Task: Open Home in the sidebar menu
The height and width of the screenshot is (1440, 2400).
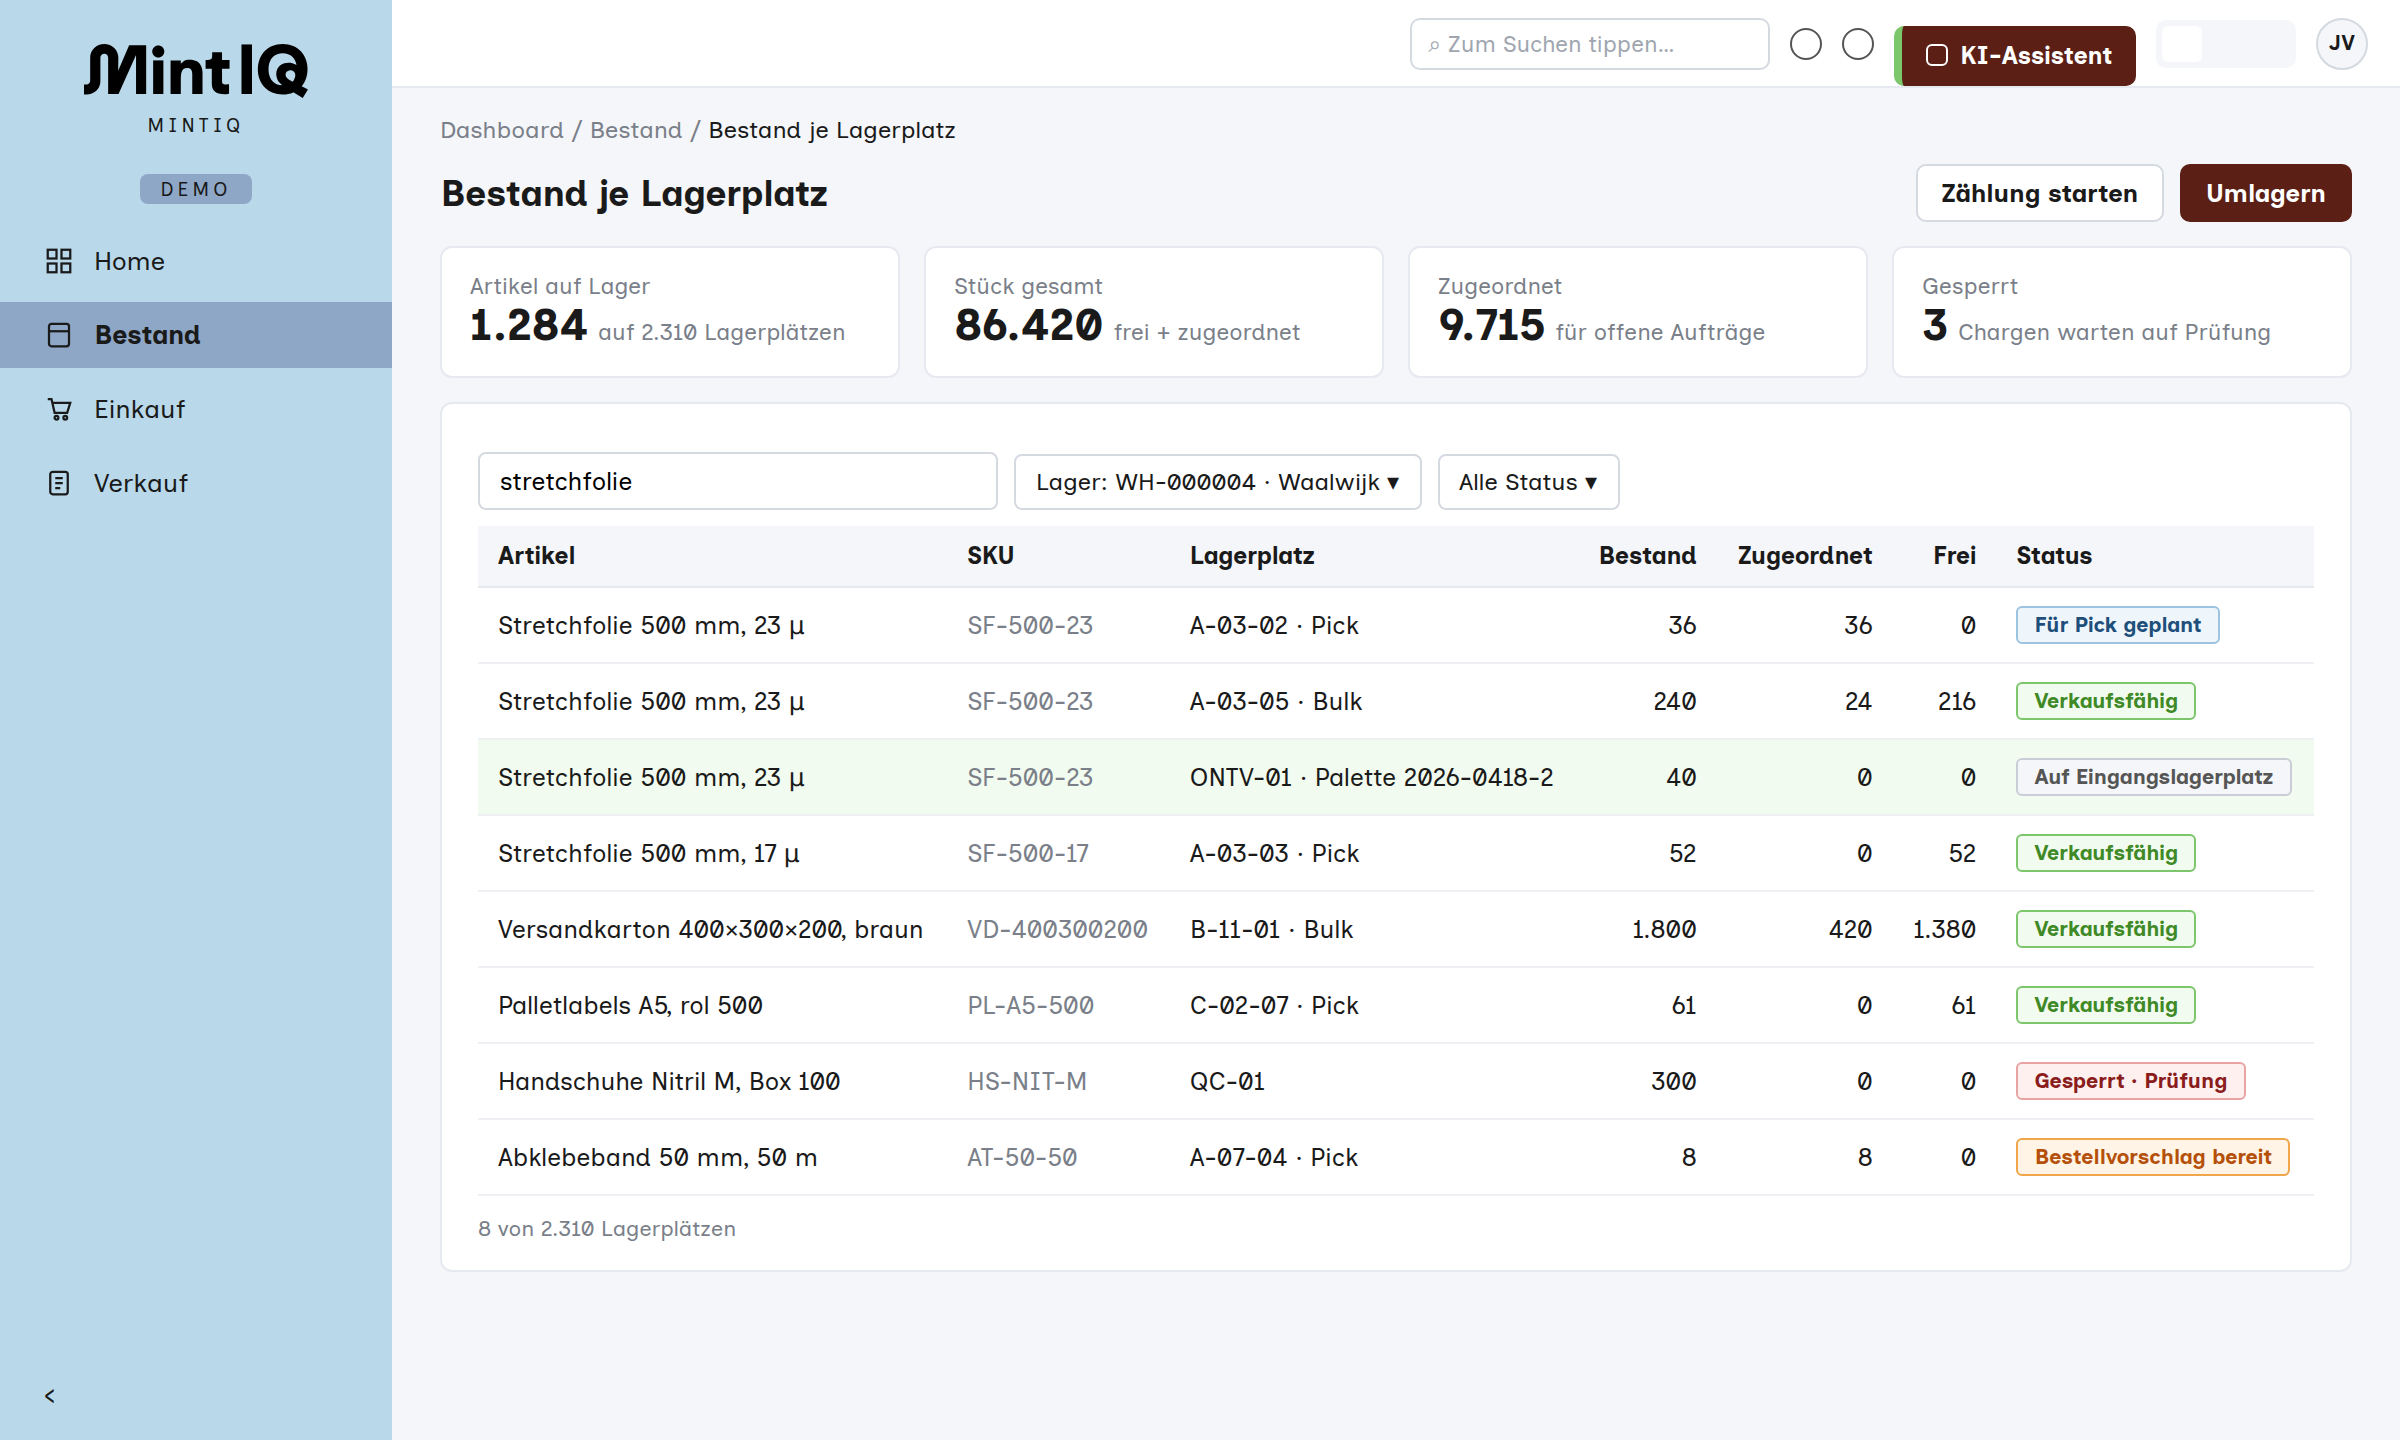Action: pyautogui.click(x=196, y=261)
